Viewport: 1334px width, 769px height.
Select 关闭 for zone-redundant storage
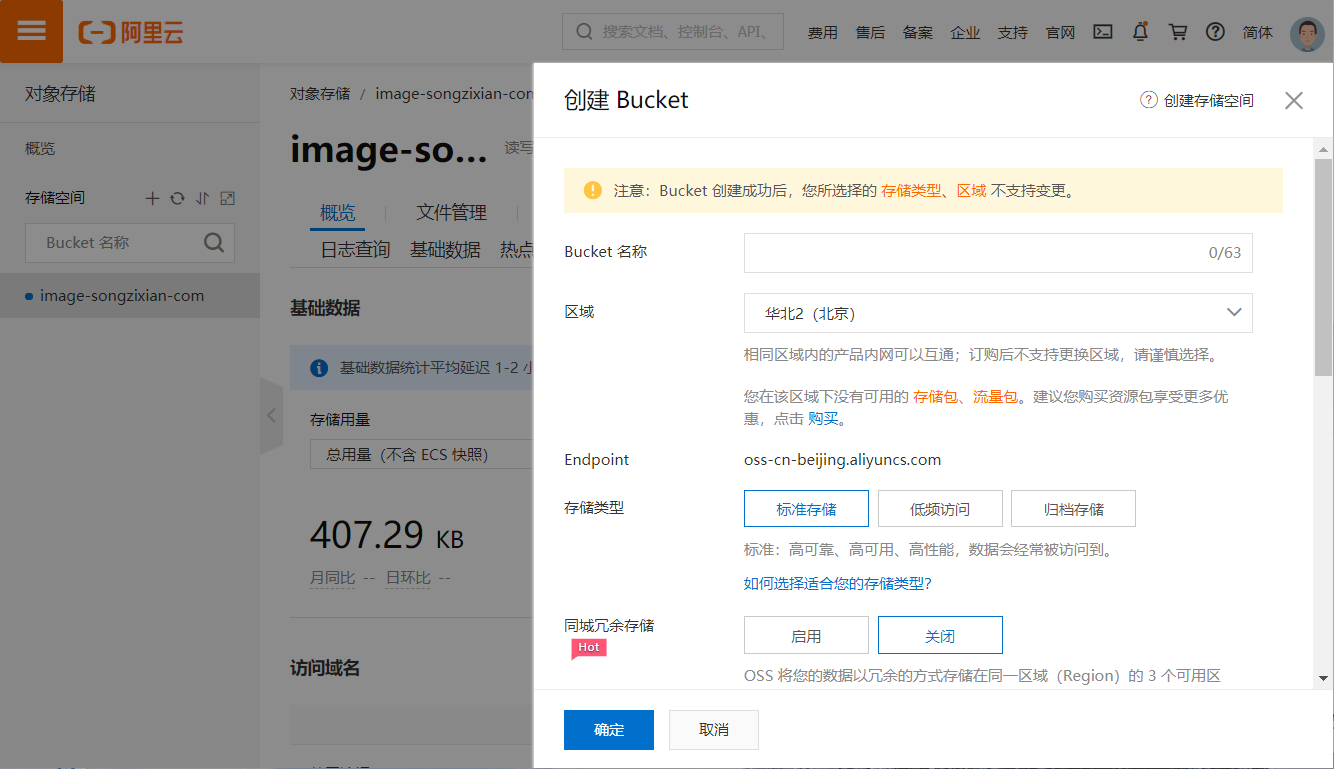(940, 636)
